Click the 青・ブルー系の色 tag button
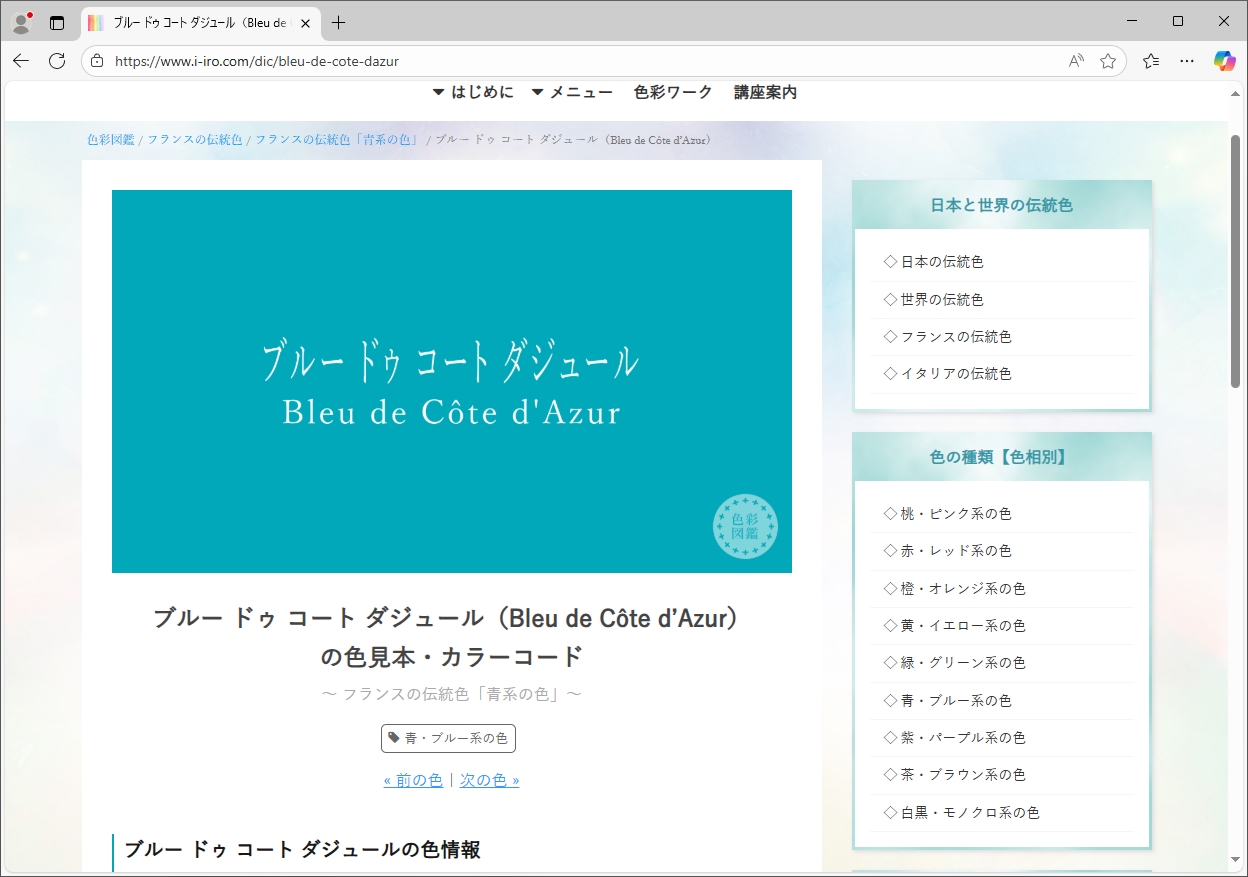Viewport: 1248px width, 877px height. (x=448, y=739)
